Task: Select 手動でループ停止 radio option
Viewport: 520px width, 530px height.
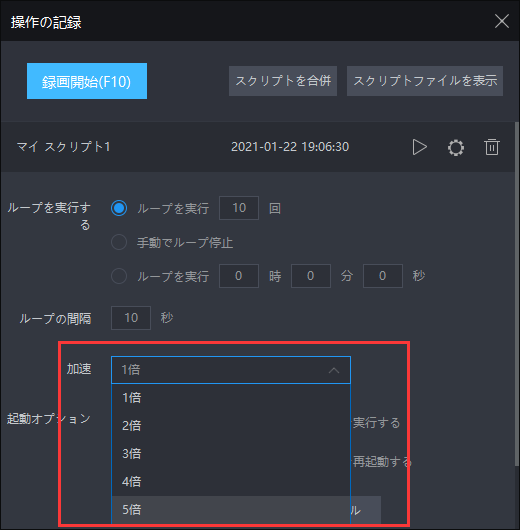Action: (x=119, y=242)
